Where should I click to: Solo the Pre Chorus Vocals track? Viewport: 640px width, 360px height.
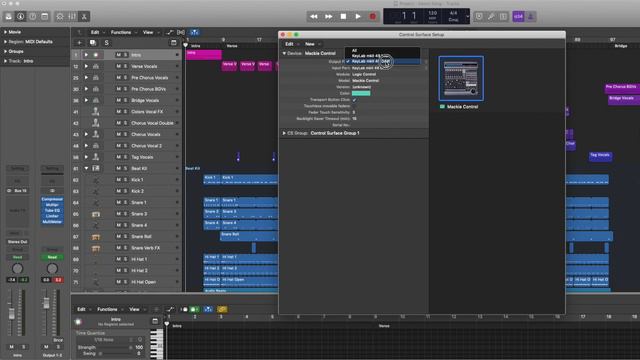coord(125,78)
